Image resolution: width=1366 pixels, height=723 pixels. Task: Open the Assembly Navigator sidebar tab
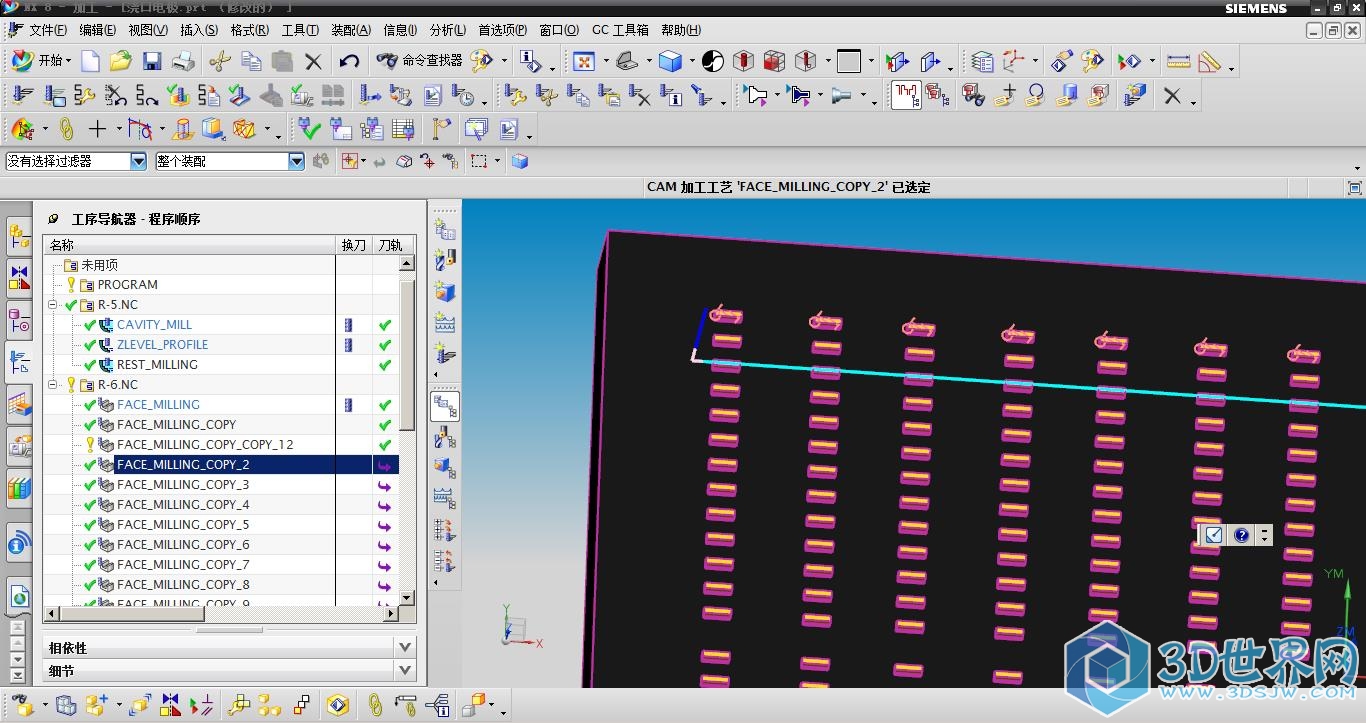[x=19, y=236]
